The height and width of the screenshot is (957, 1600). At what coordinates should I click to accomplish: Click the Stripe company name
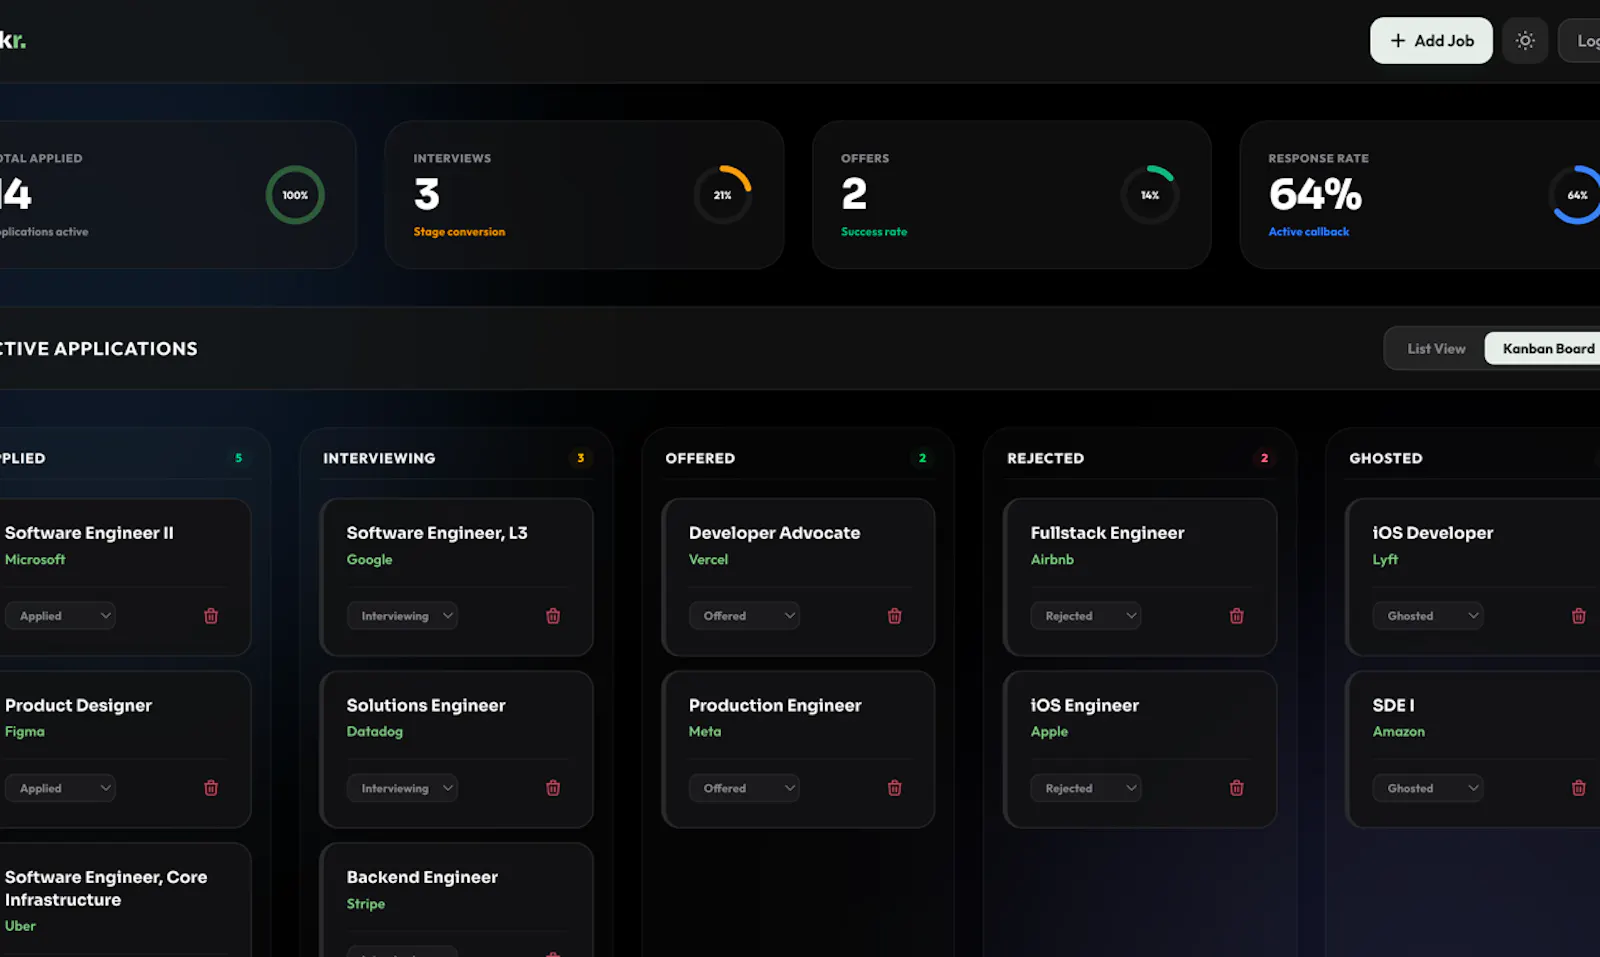[x=366, y=904]
